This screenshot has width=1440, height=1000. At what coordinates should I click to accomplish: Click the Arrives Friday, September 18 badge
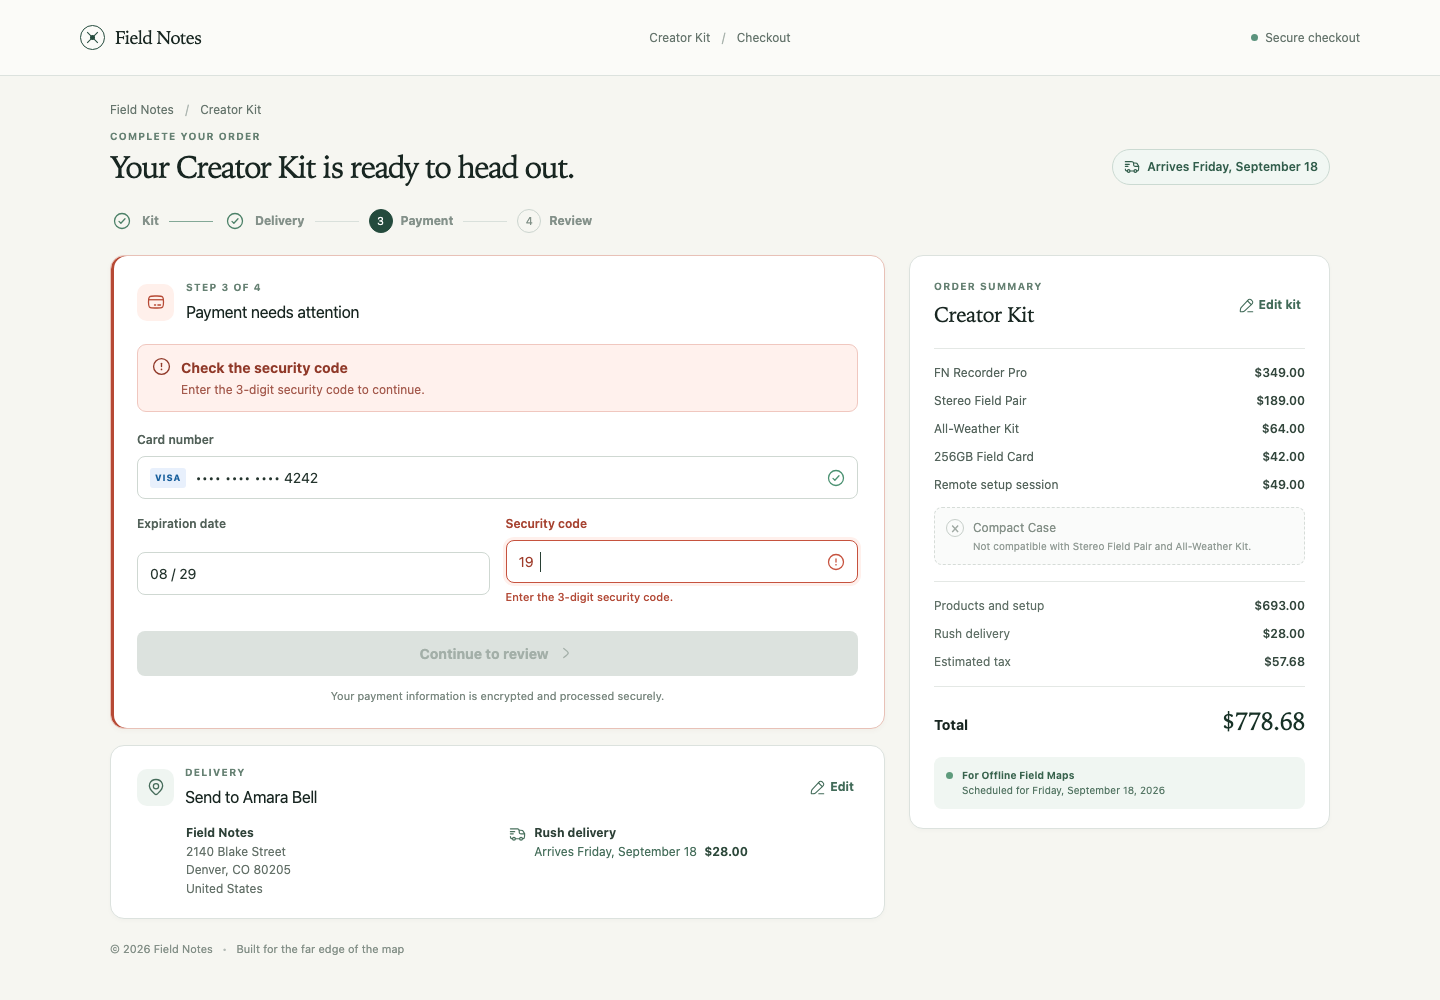click(x=1221, y=167)
